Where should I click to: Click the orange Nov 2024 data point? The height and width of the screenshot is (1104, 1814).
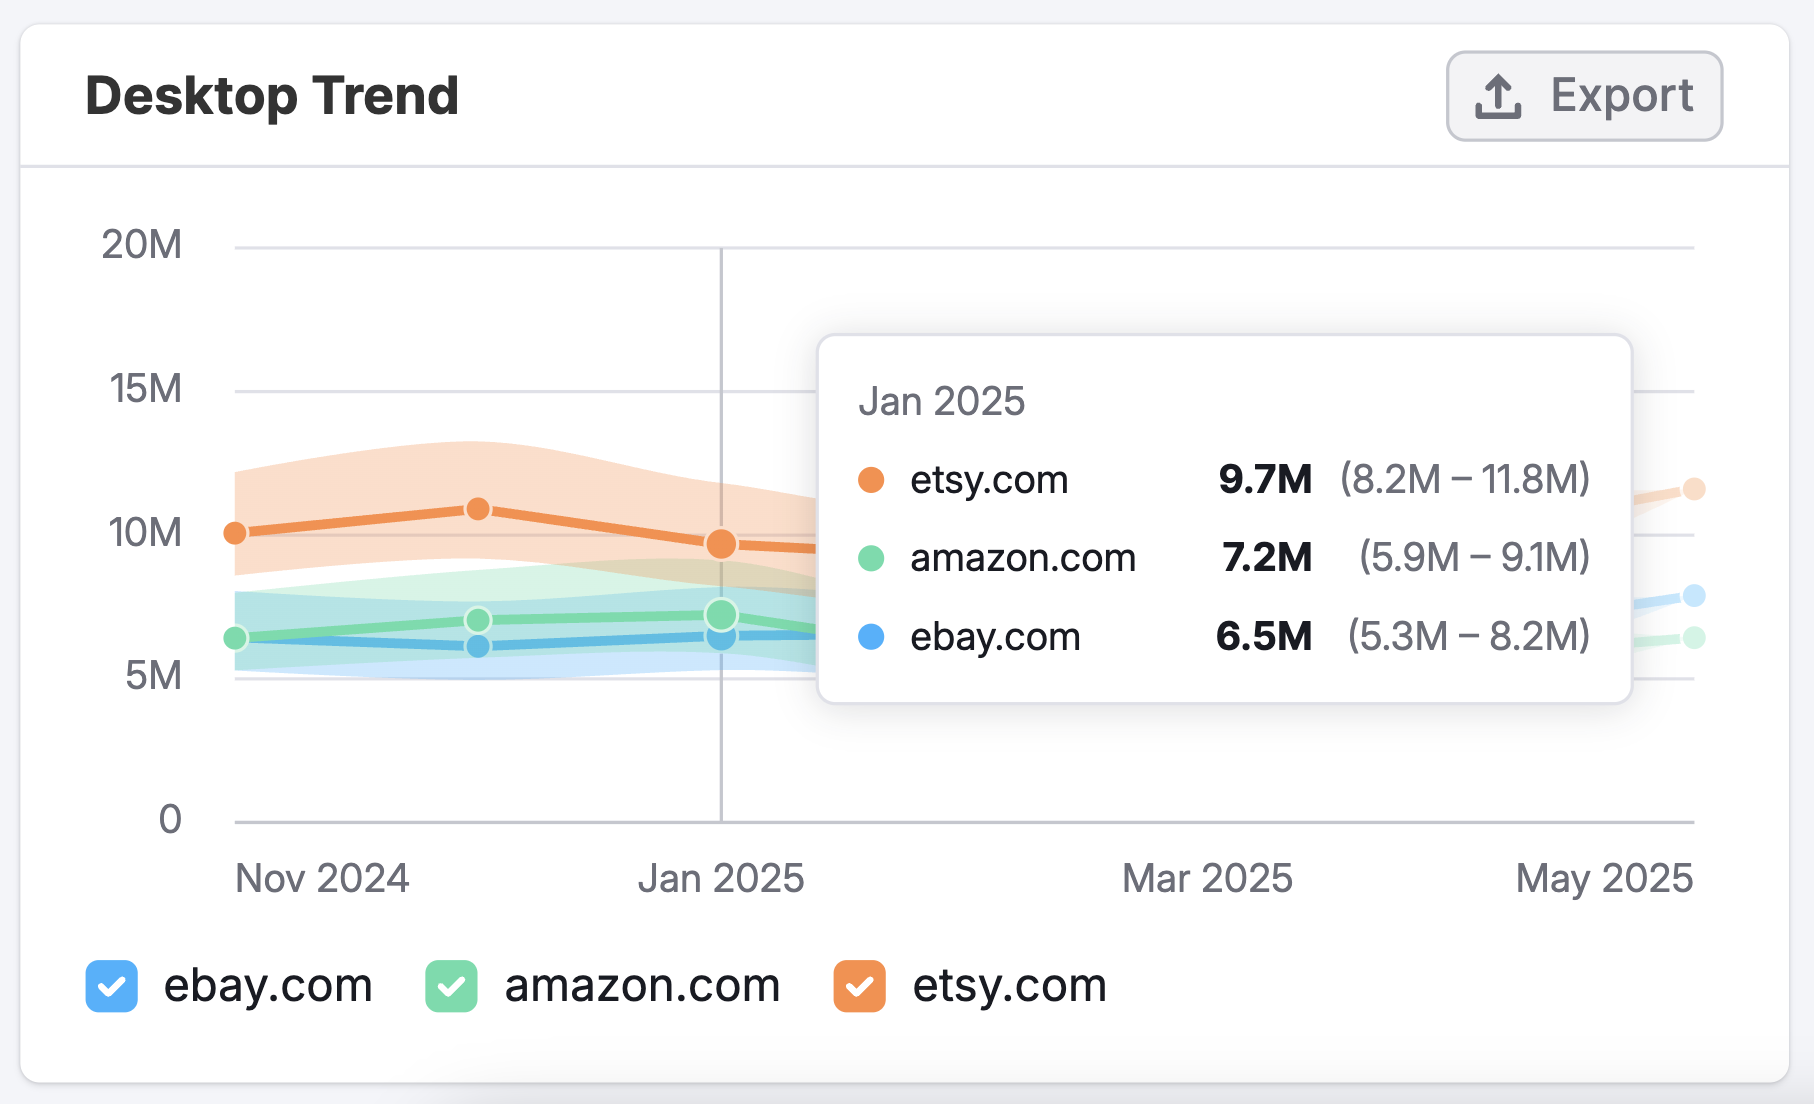click(235, 532)
